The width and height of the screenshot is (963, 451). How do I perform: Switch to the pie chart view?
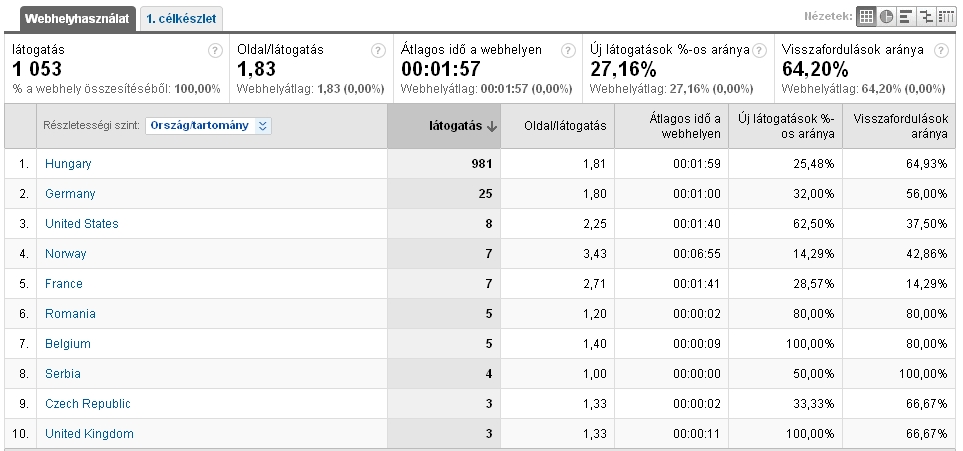(x=886, y=16)
